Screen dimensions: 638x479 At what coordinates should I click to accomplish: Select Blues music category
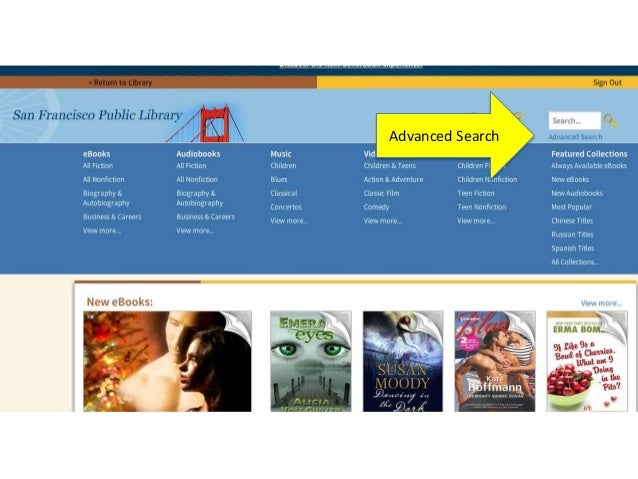pos(279,179)
